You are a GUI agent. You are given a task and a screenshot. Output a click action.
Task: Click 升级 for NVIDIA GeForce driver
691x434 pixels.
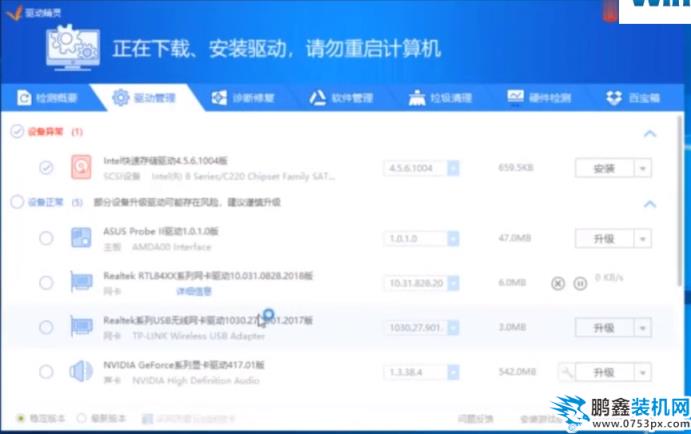click(x=605, y=373)
